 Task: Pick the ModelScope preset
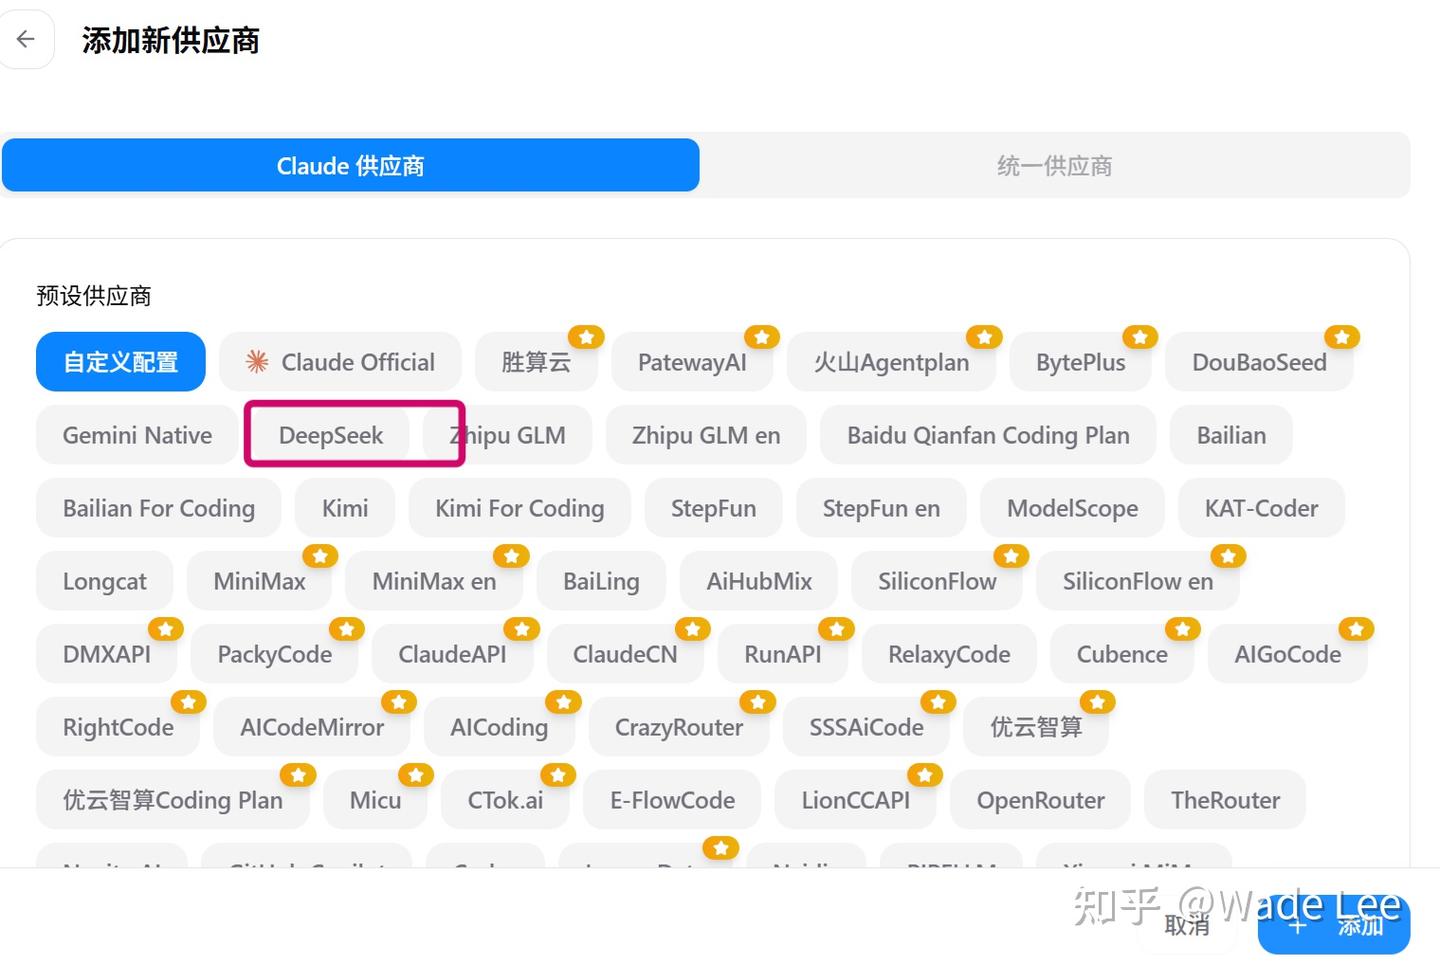click(1072, 508)
